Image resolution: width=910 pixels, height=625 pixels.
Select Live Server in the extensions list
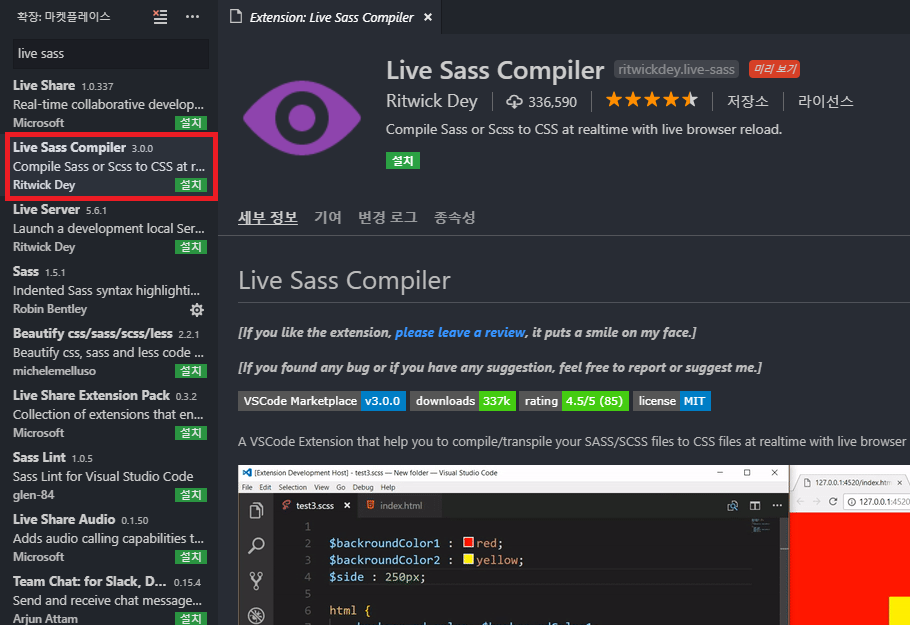point(110,229)
